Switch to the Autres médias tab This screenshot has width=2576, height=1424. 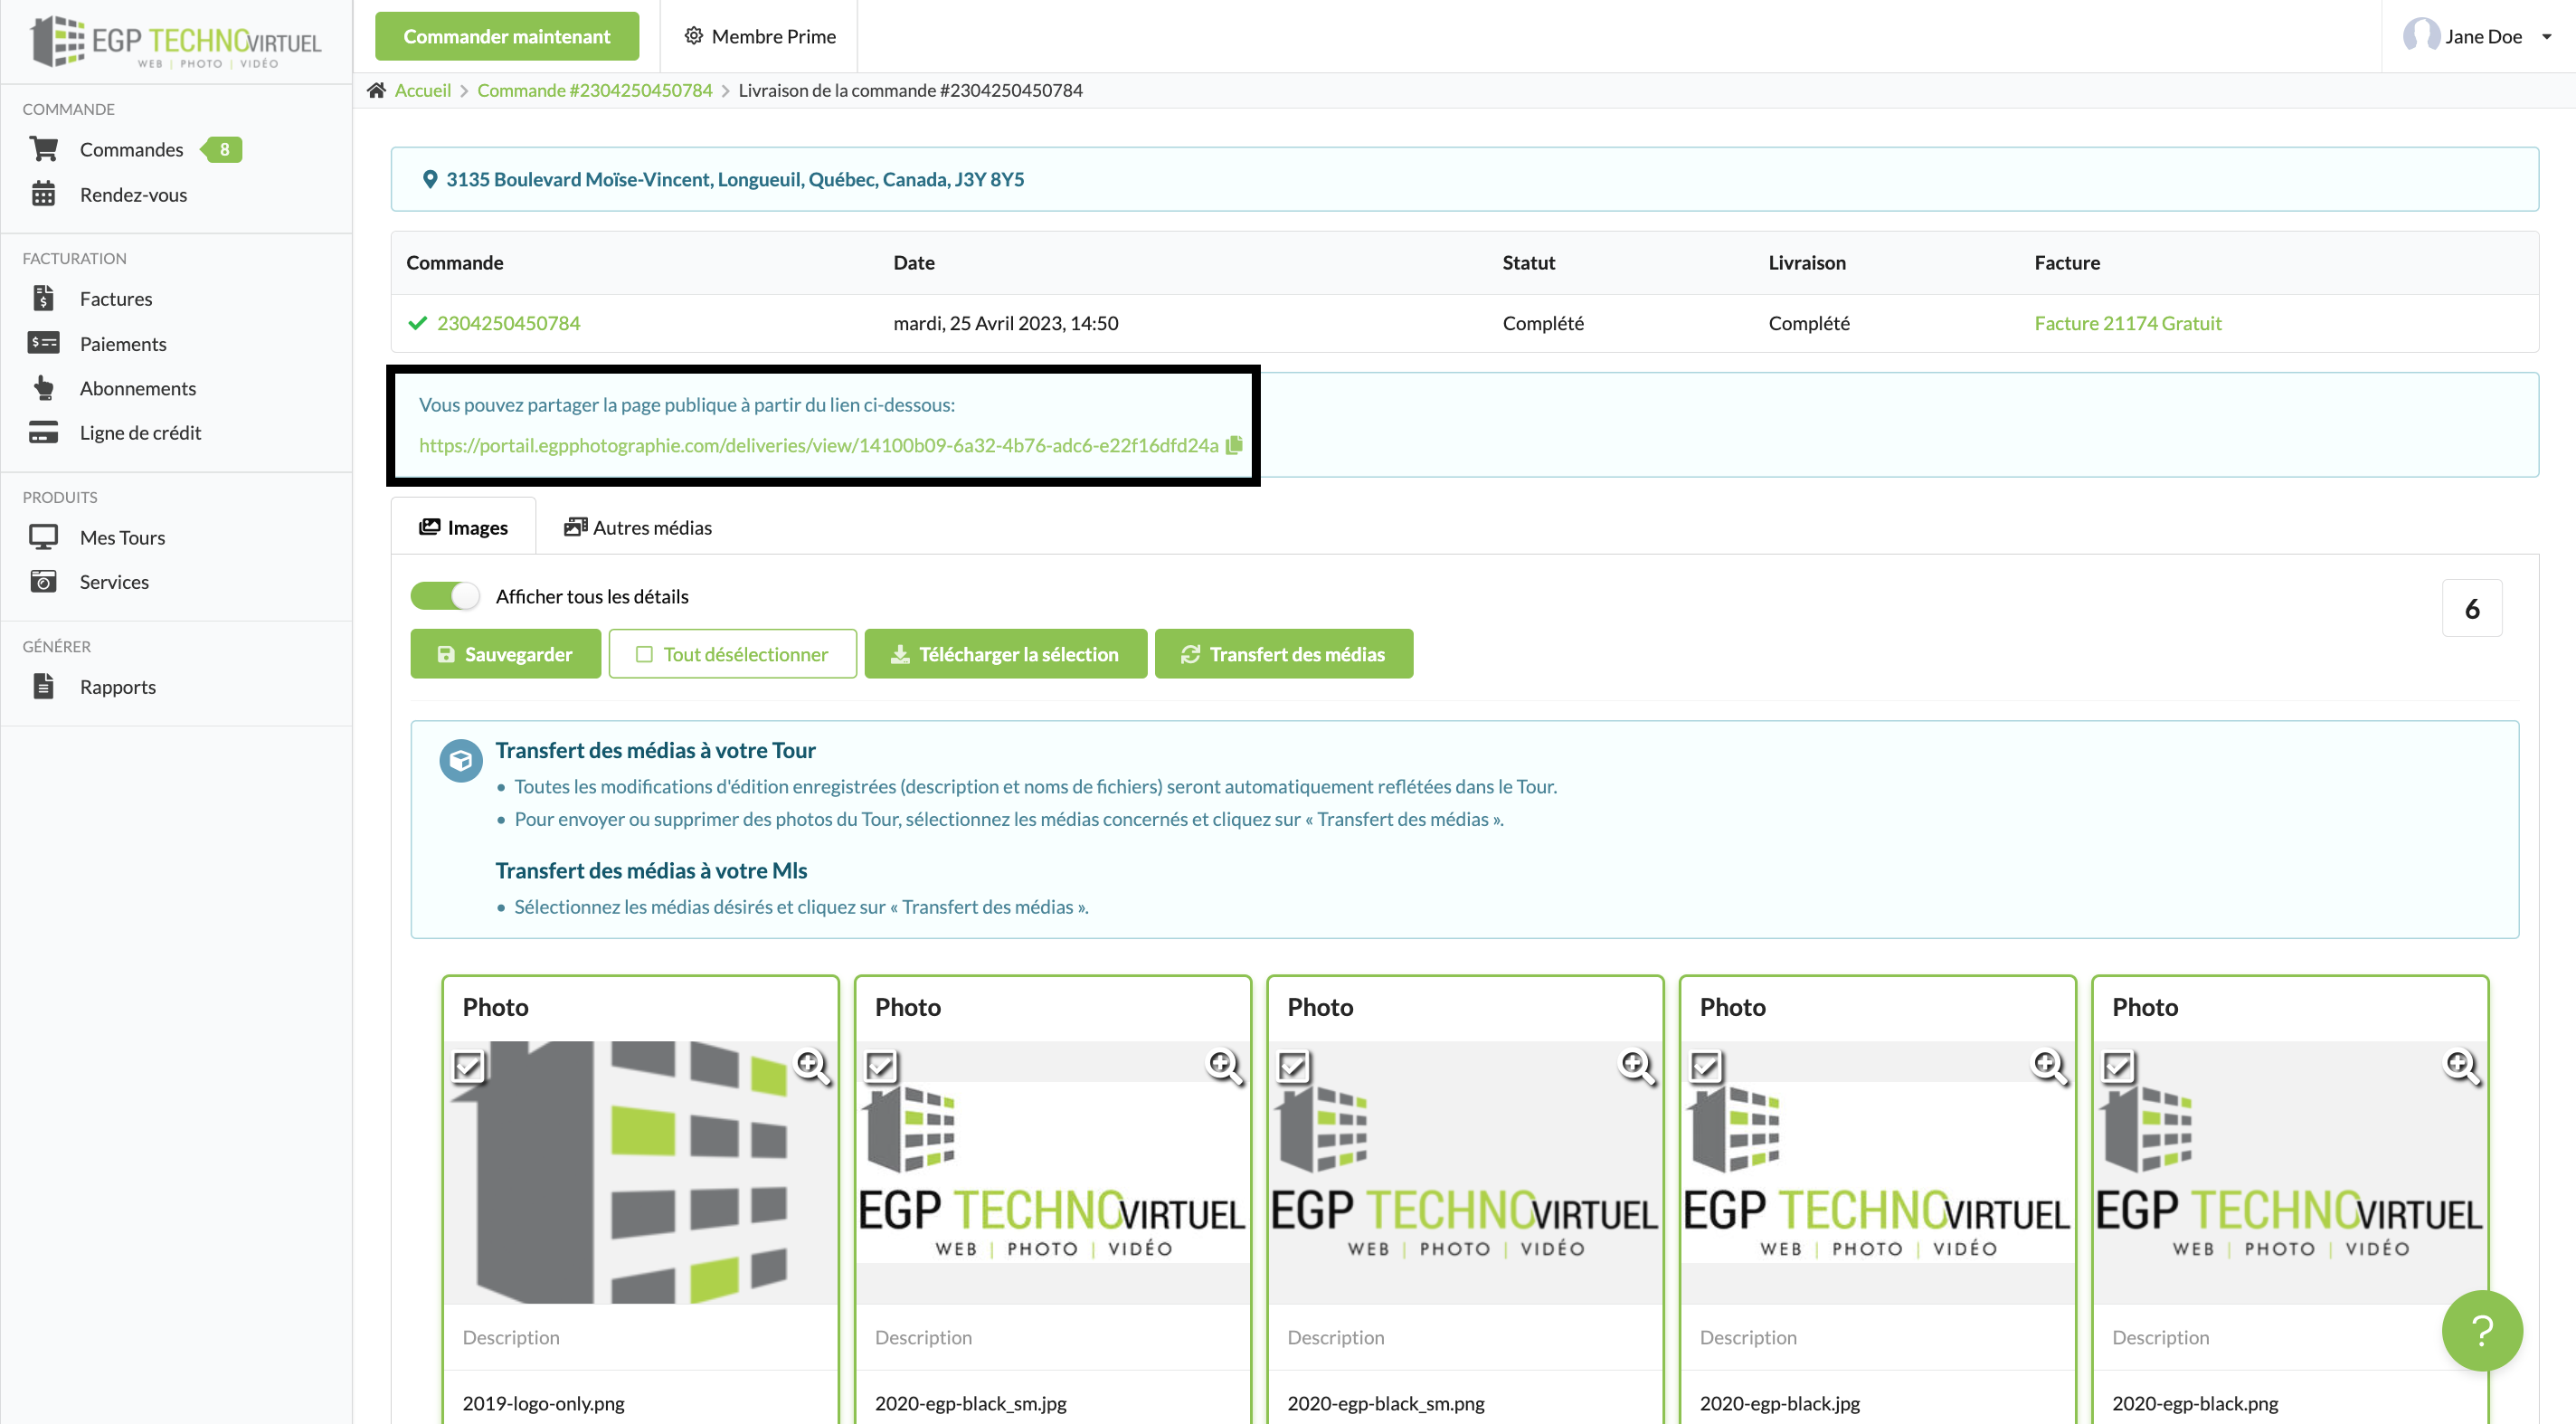coord(638,527)
